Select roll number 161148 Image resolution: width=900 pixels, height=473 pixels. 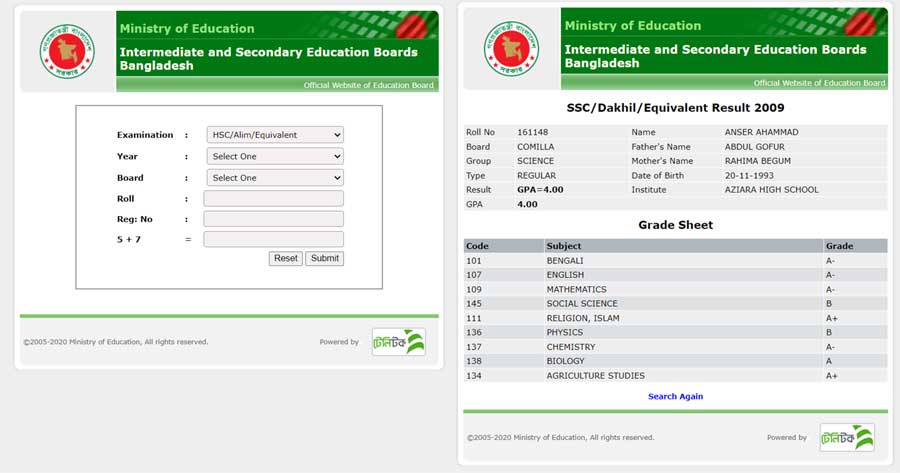533,132
